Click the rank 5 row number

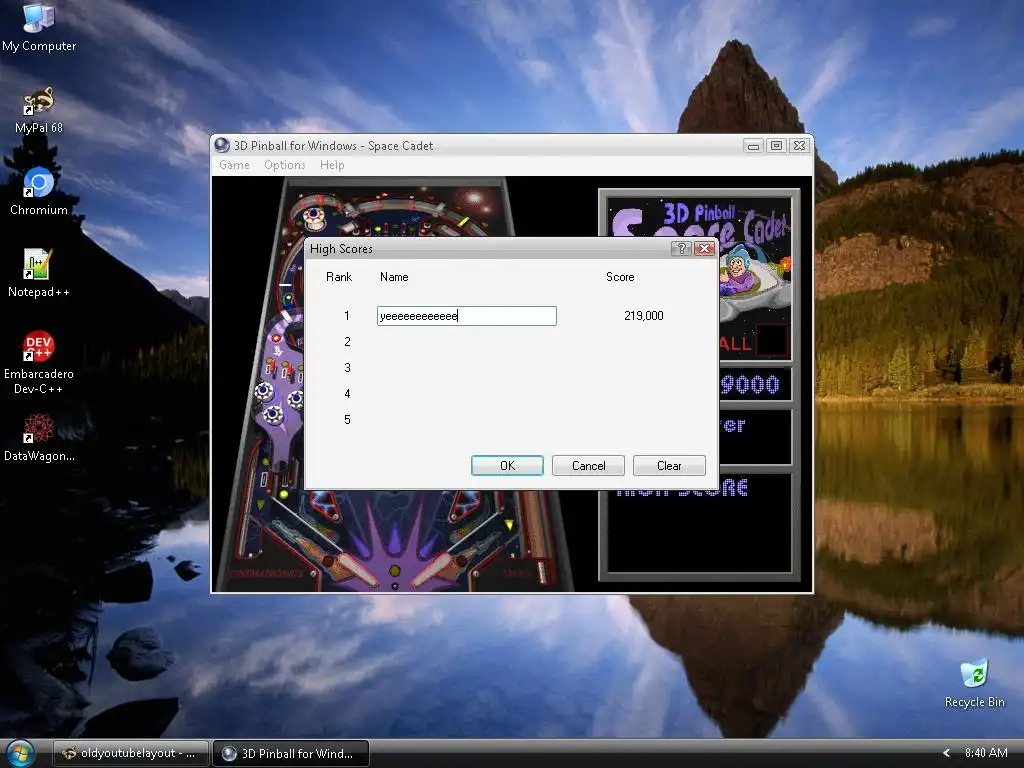tap(347, 420)
